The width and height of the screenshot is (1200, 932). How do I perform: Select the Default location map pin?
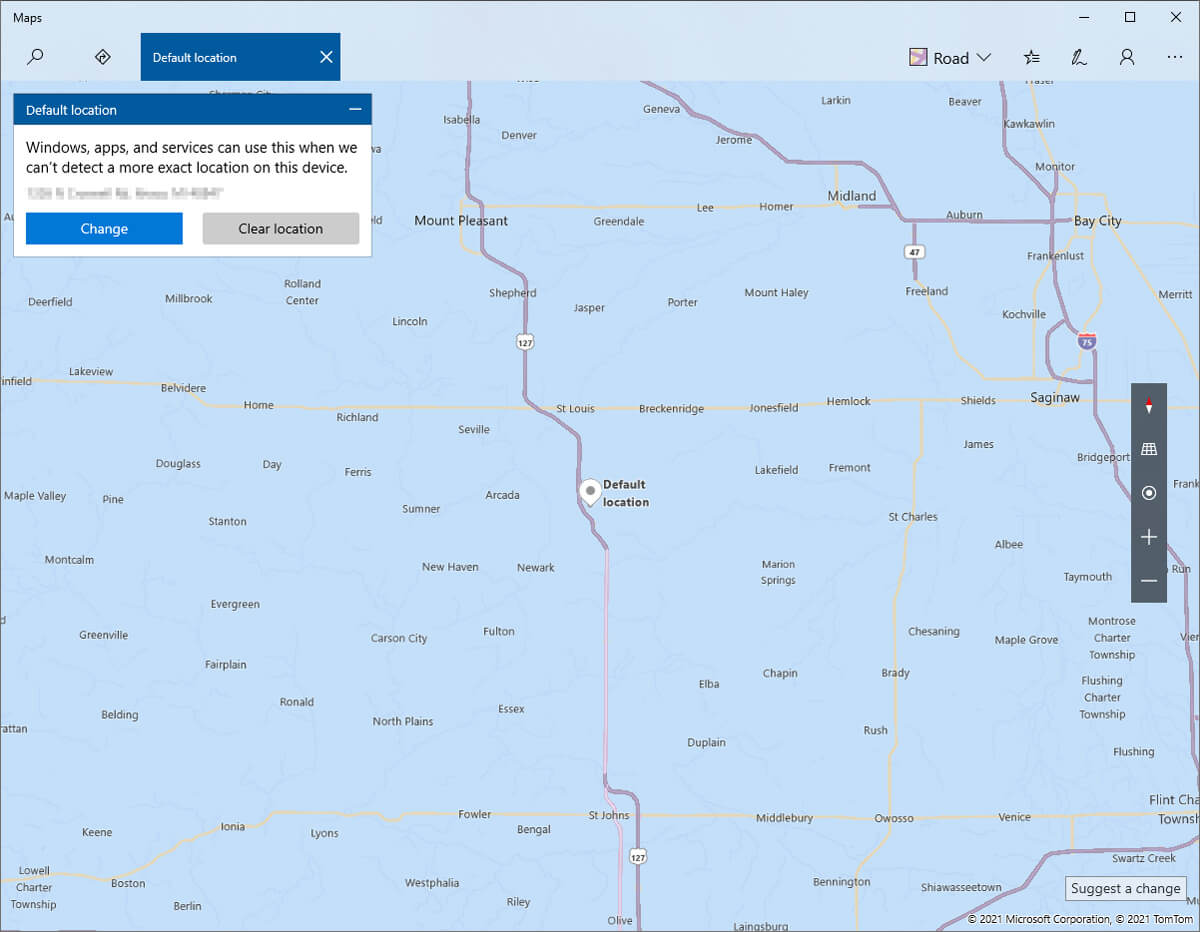click(590, 492)
